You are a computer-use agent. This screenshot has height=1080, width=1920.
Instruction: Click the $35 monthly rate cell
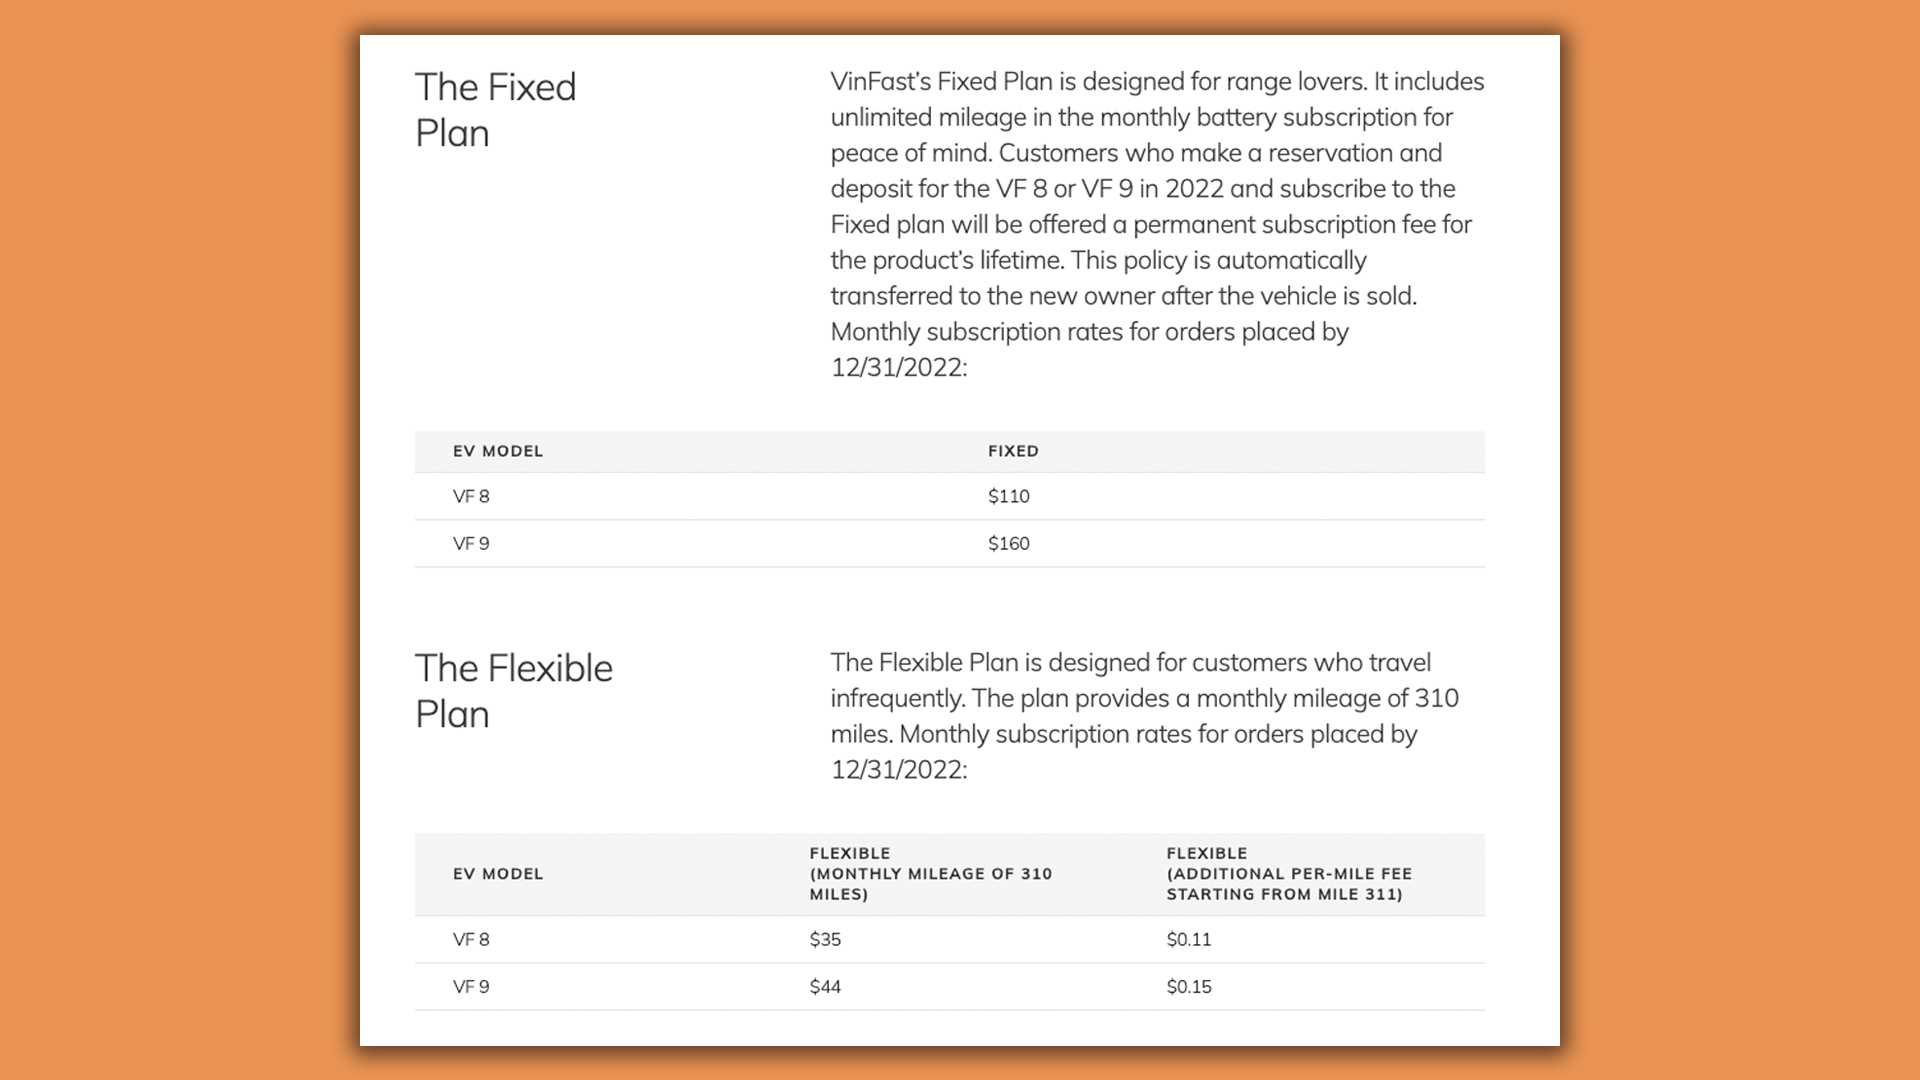[825, 940]
